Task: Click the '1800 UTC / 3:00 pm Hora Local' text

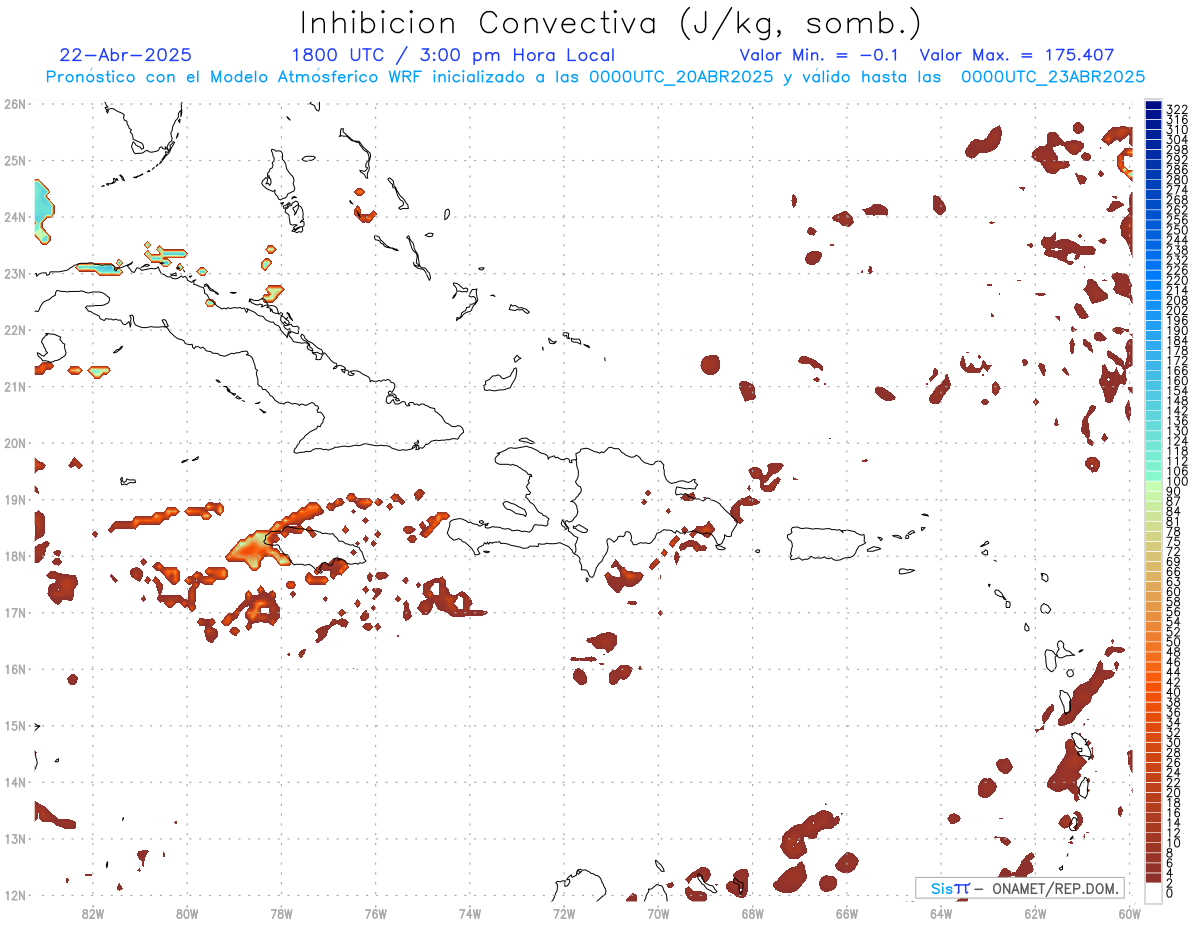Action: tap(453, 55)
